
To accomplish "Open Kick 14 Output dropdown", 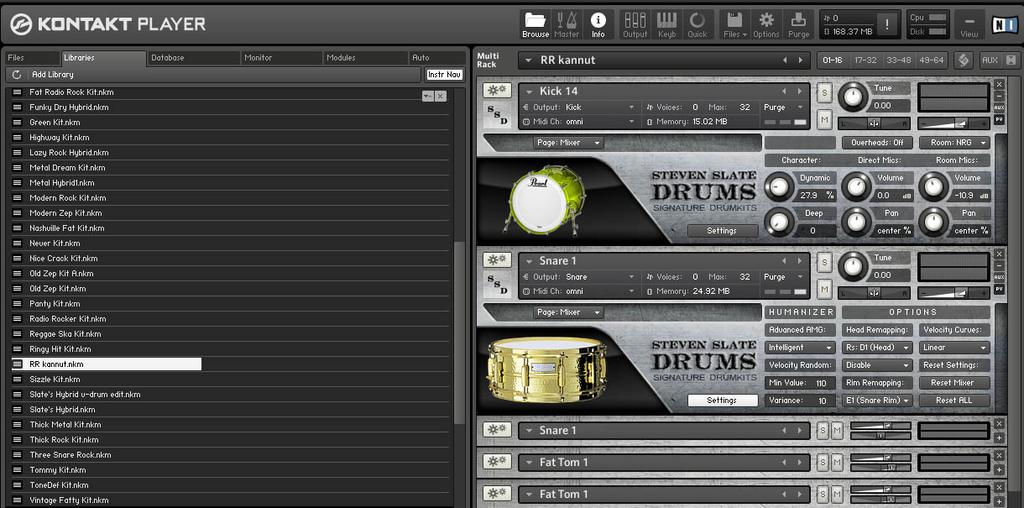I will [x=579, y=107].
